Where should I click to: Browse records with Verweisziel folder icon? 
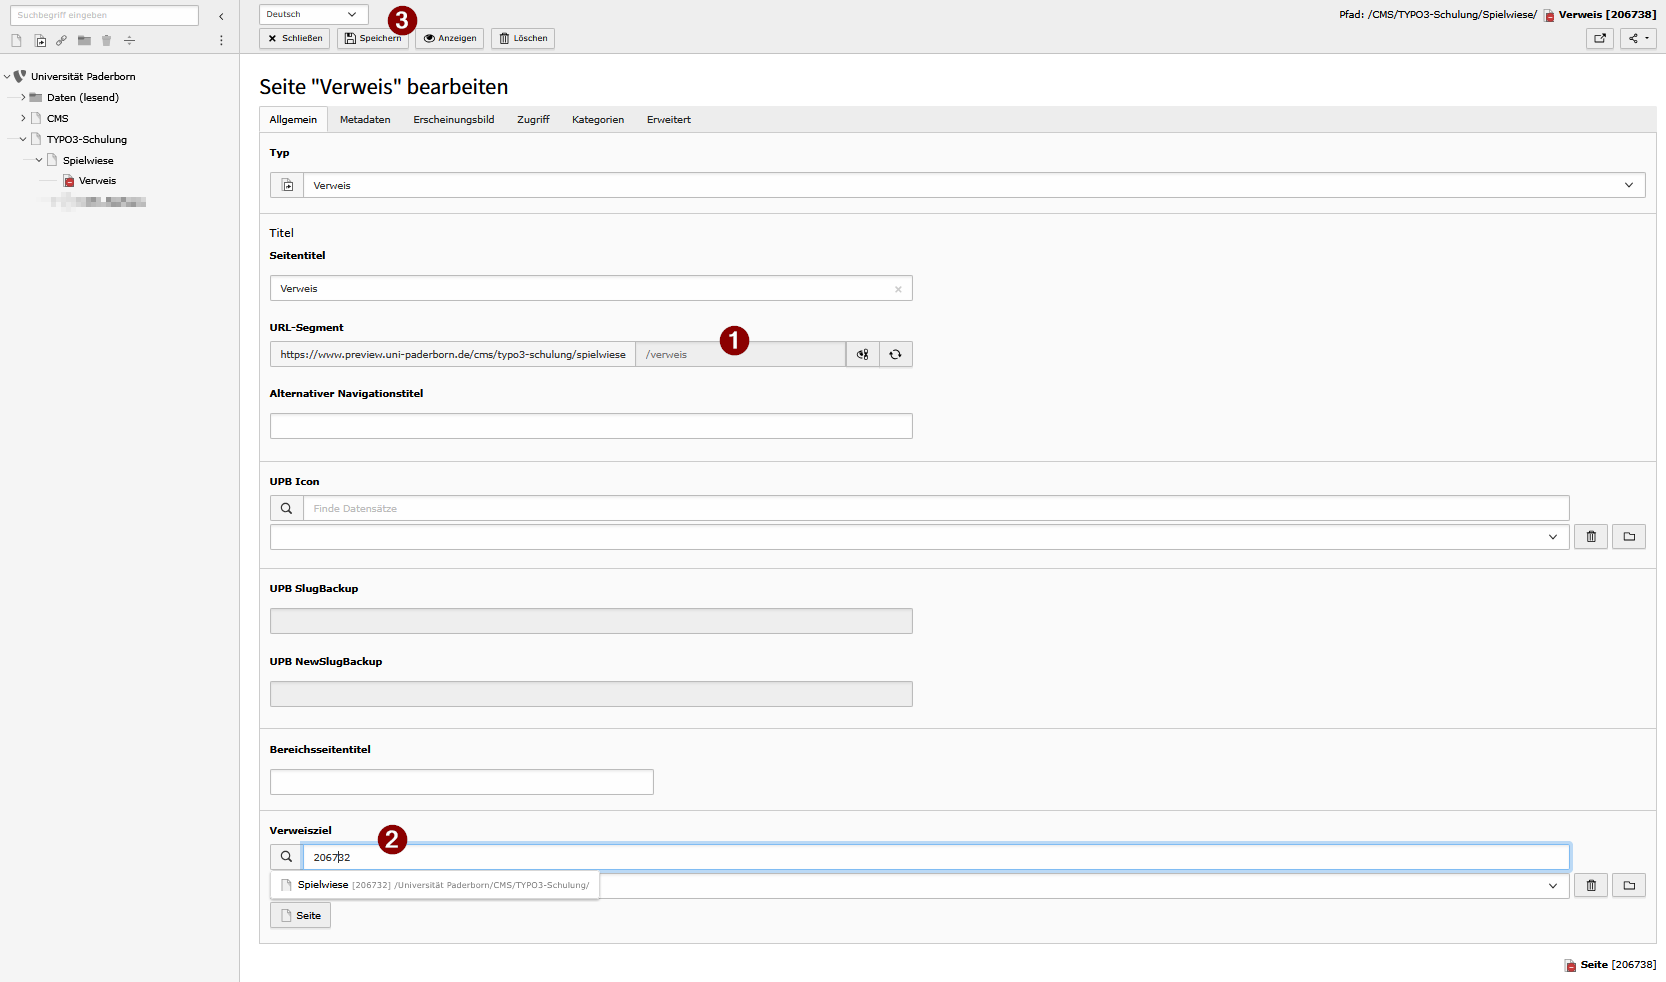click(x=1628, y=886)
